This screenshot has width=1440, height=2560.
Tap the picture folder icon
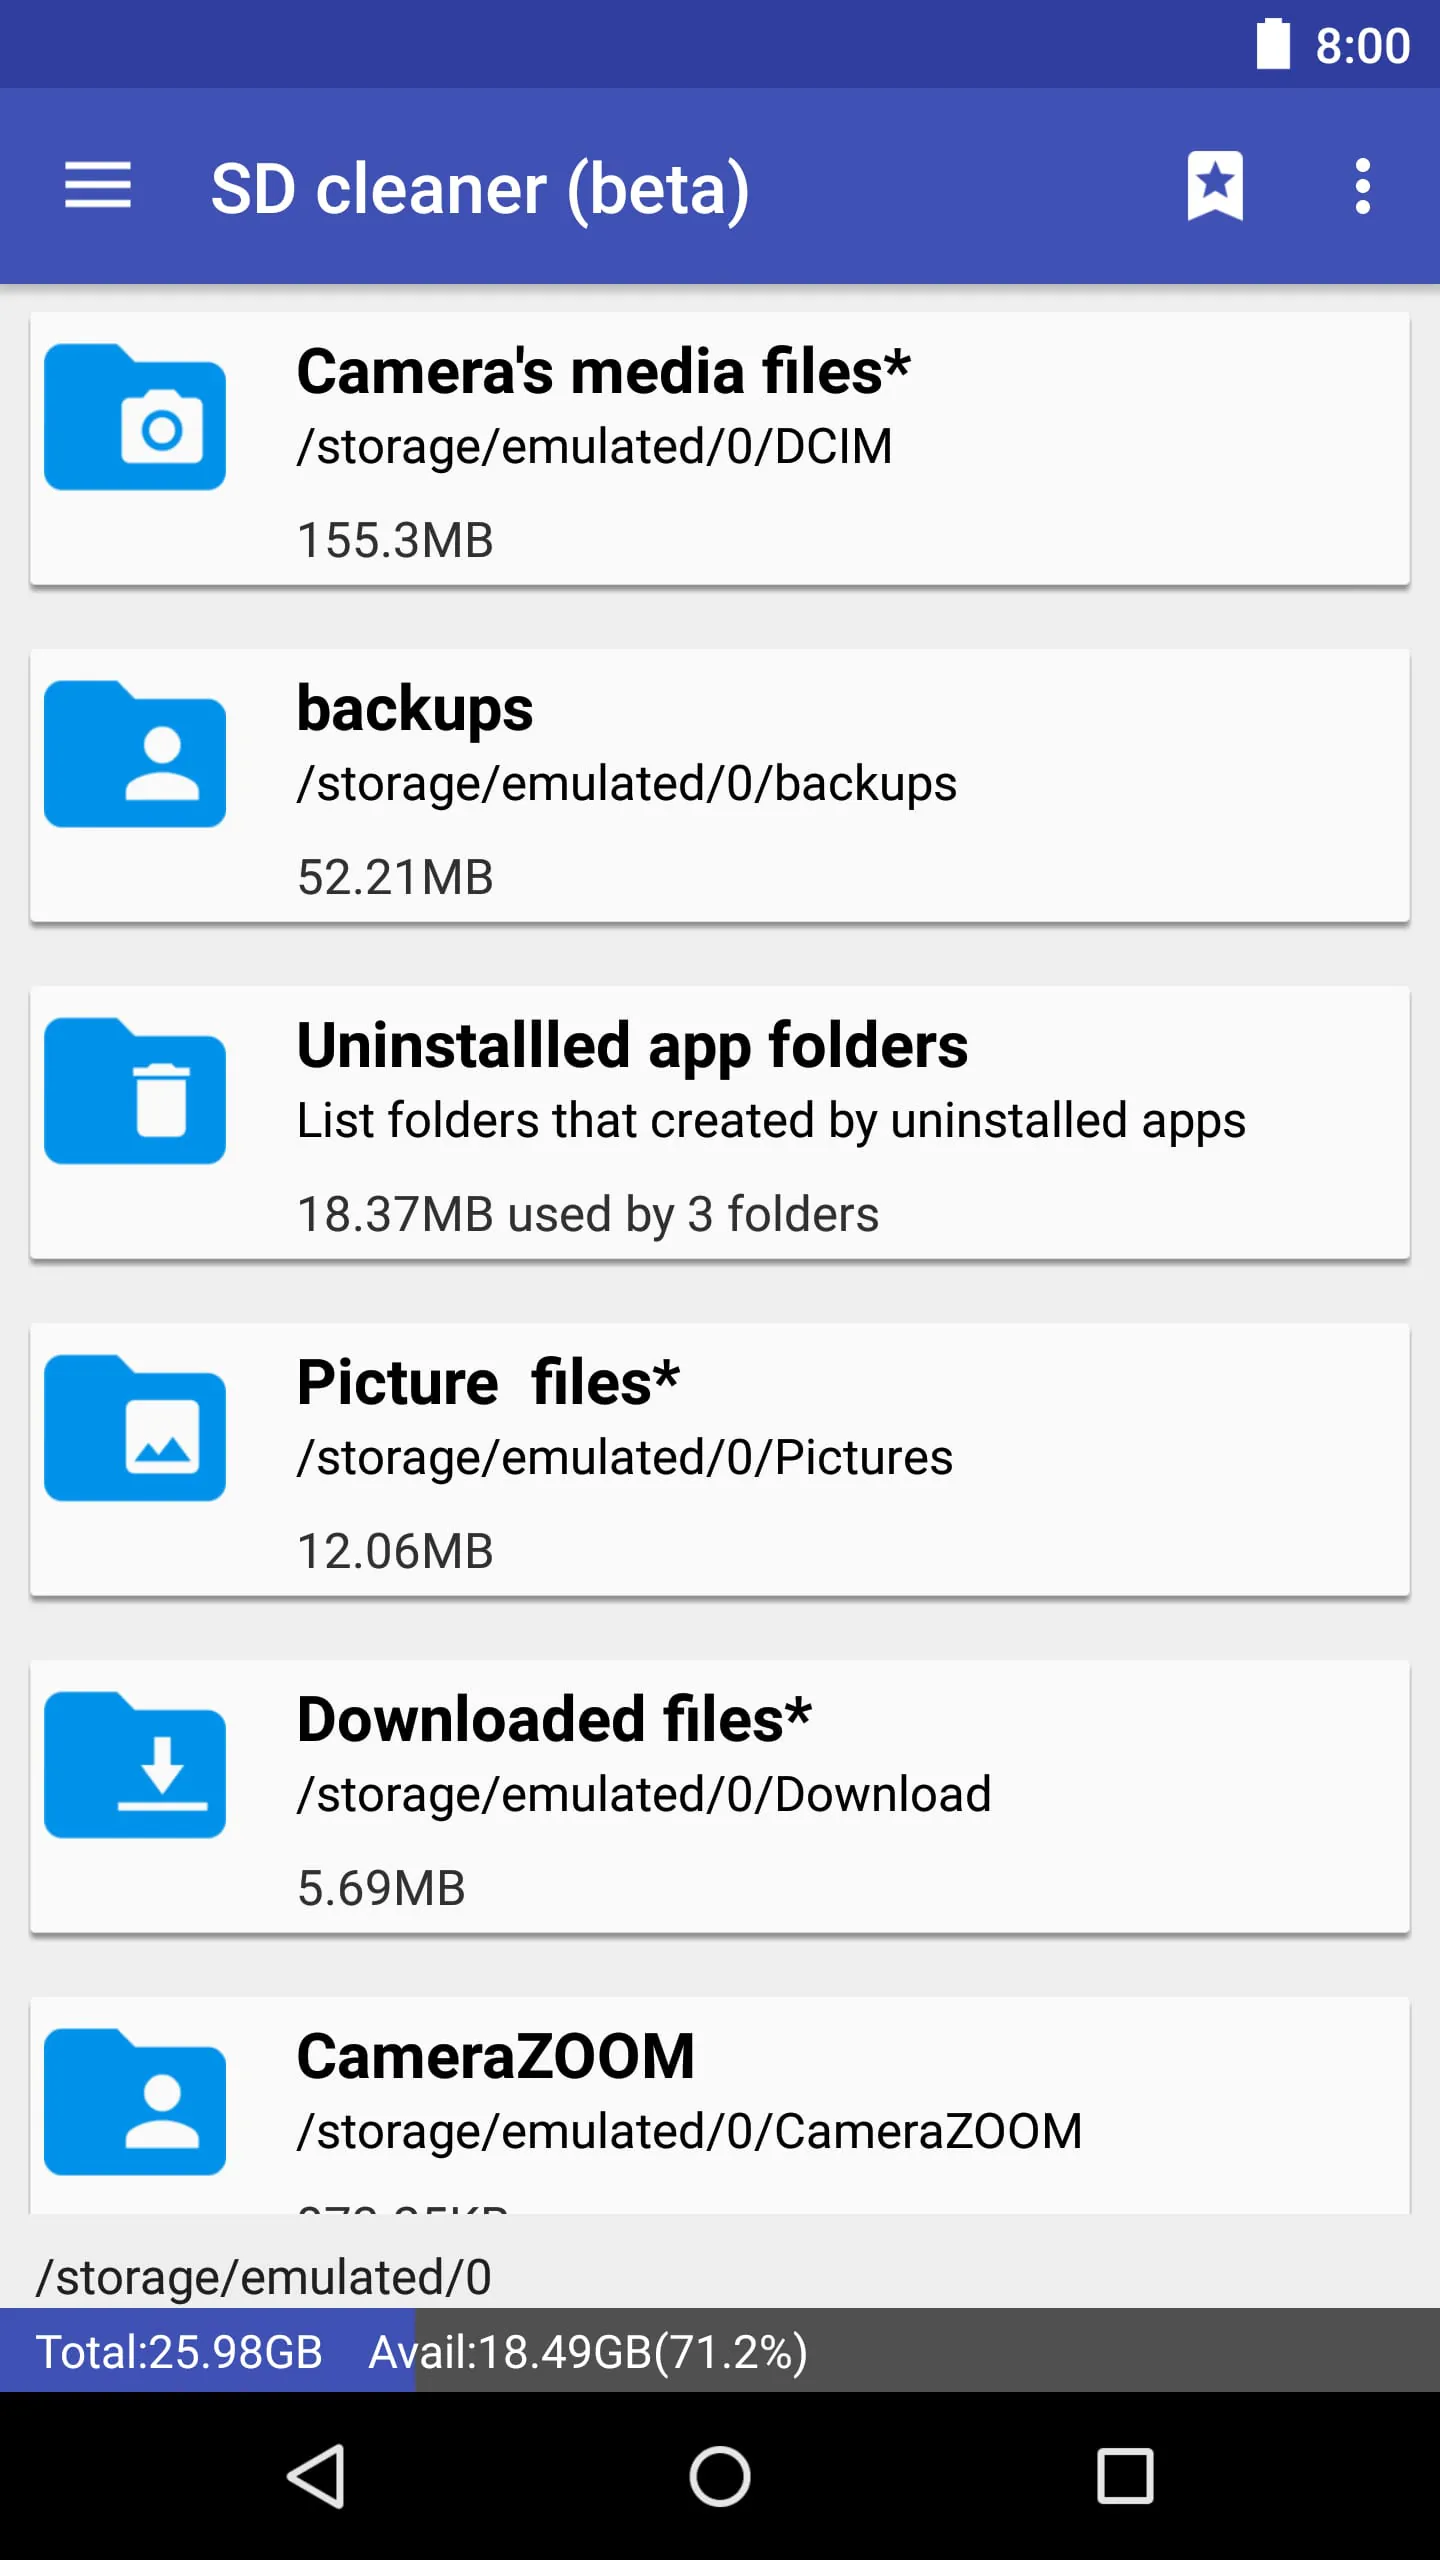click(135, 1429)
